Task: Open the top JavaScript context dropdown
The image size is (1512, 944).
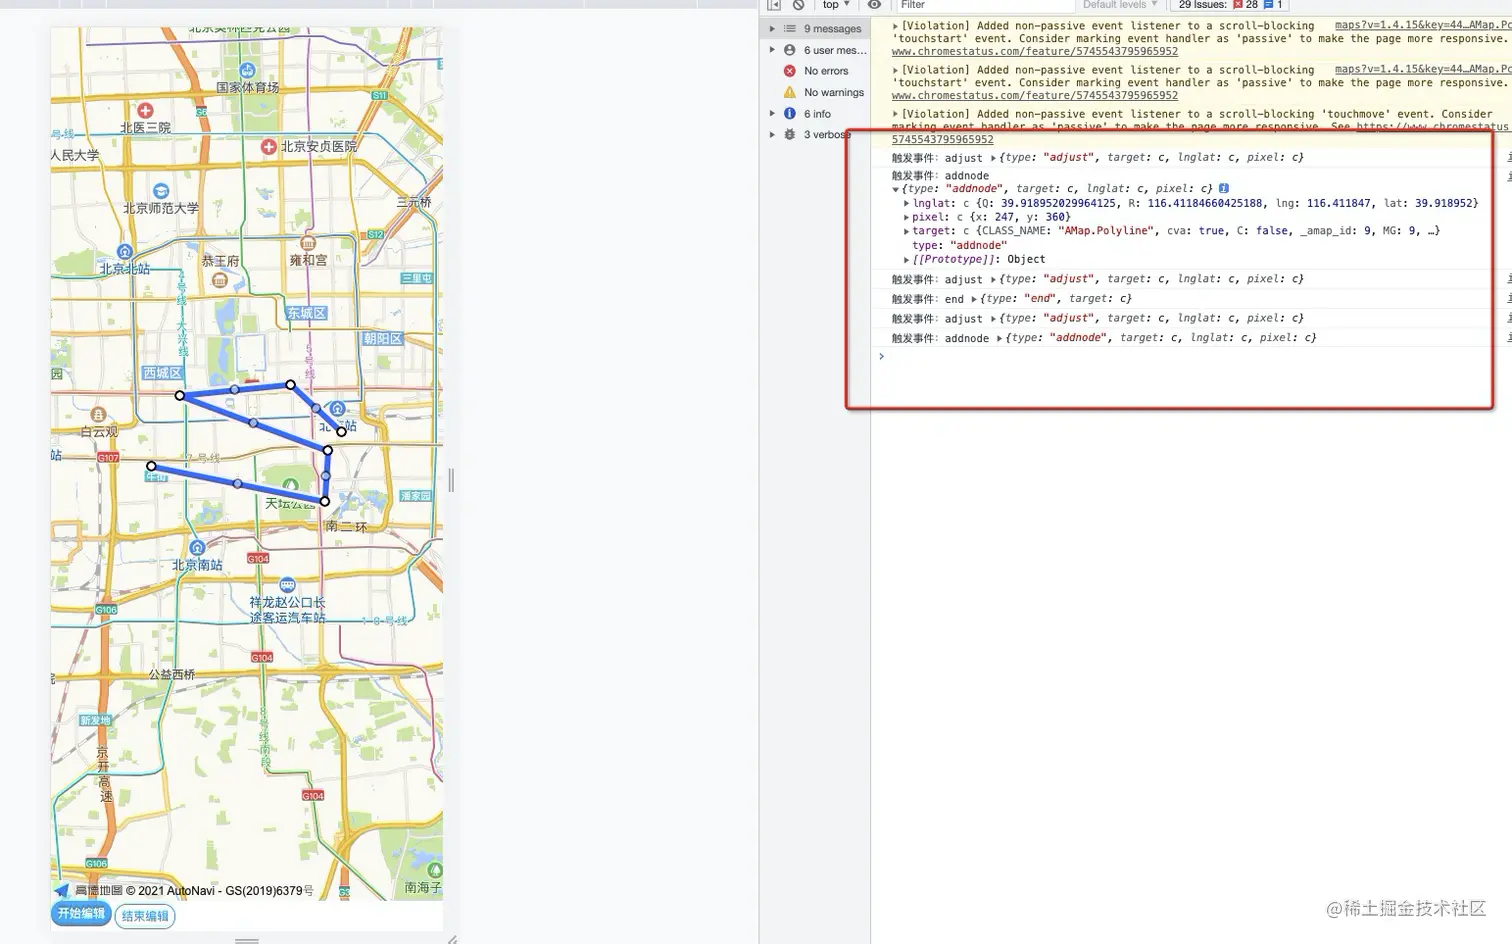Action: 836,5
